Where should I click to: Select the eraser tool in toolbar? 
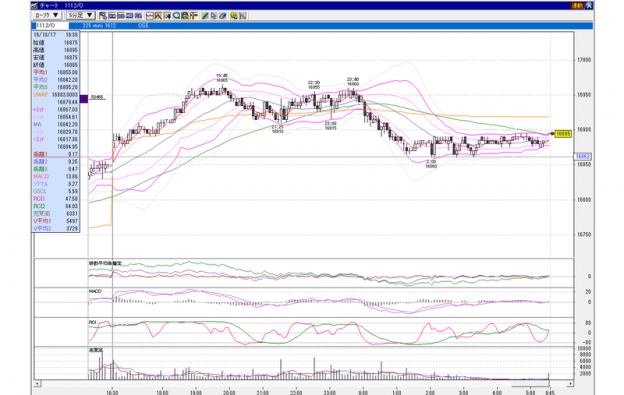tap(222, 16)
